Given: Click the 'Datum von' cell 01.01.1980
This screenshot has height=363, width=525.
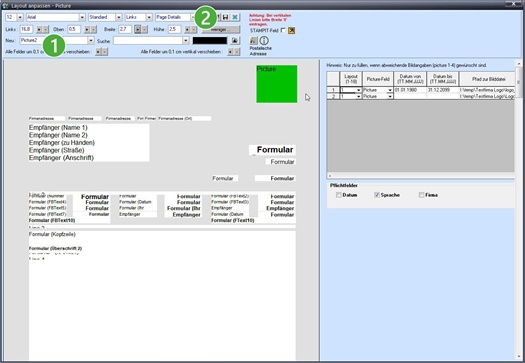Looking at the screenshot, I should [x=410, y=90].
